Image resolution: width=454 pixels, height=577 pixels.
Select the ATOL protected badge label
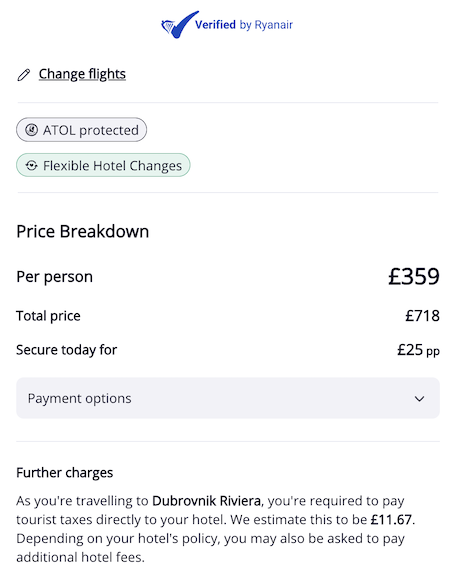coord(91,130)
